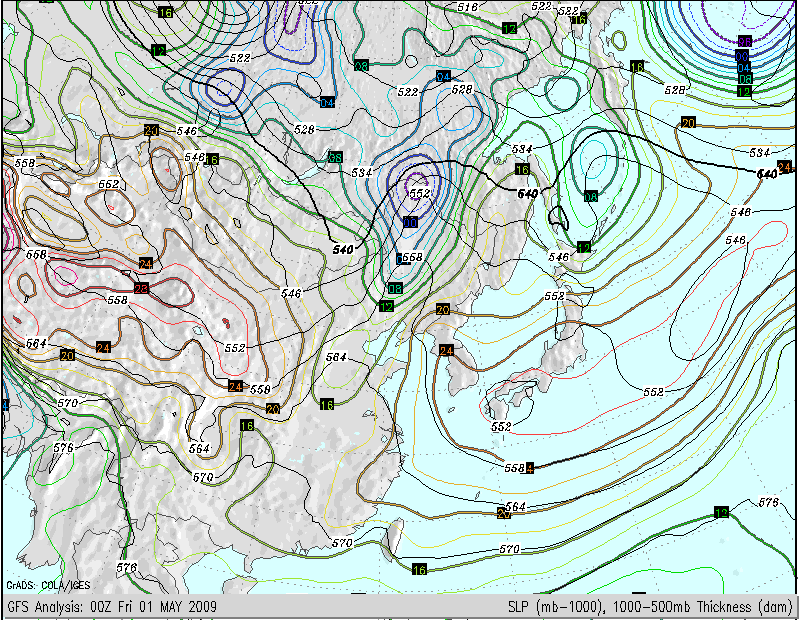
Task: Click the GFS Analysis date caption text
Action: point(112,607)
